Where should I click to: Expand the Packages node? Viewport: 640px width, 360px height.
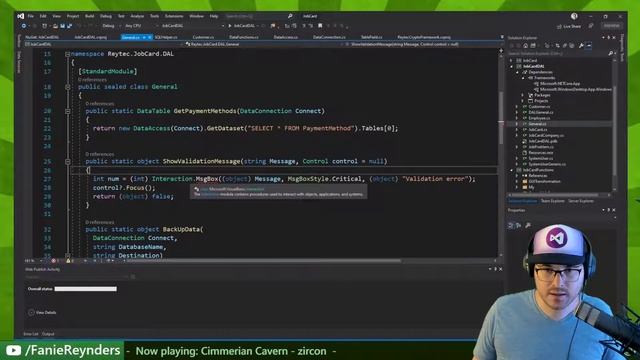[523, 95]
